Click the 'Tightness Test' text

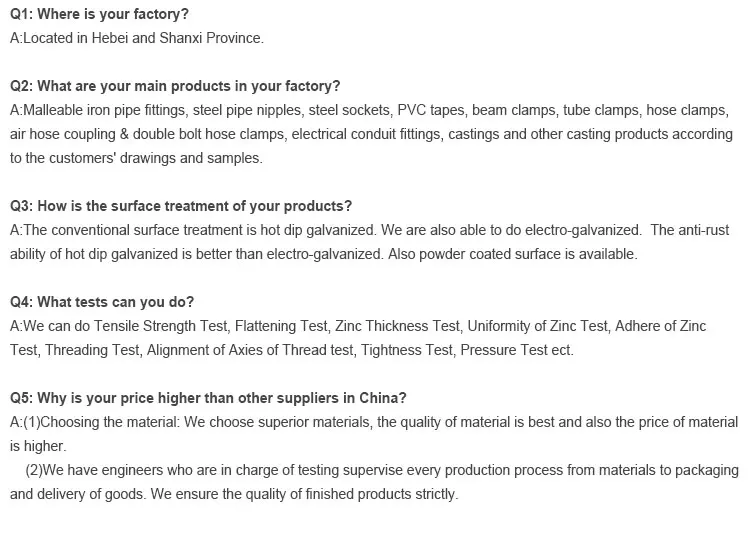(x=408, y=350)
